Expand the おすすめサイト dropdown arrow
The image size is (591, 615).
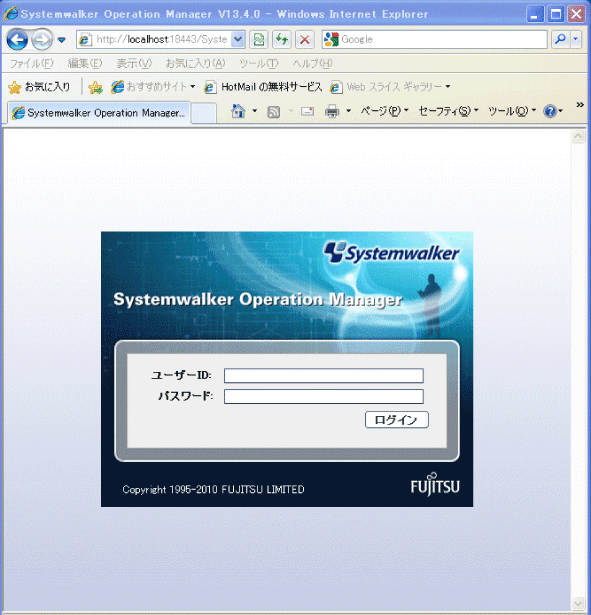193,87
